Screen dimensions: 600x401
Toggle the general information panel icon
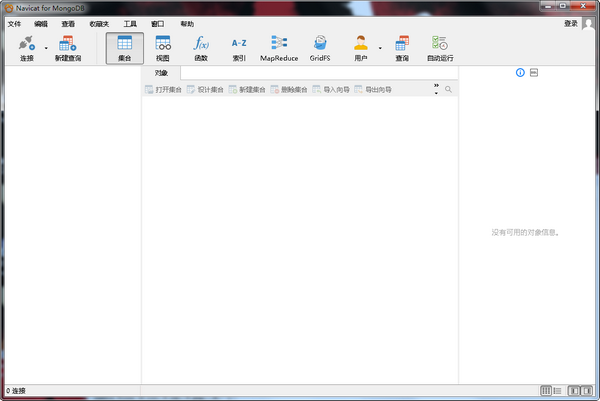coord(520,74)
